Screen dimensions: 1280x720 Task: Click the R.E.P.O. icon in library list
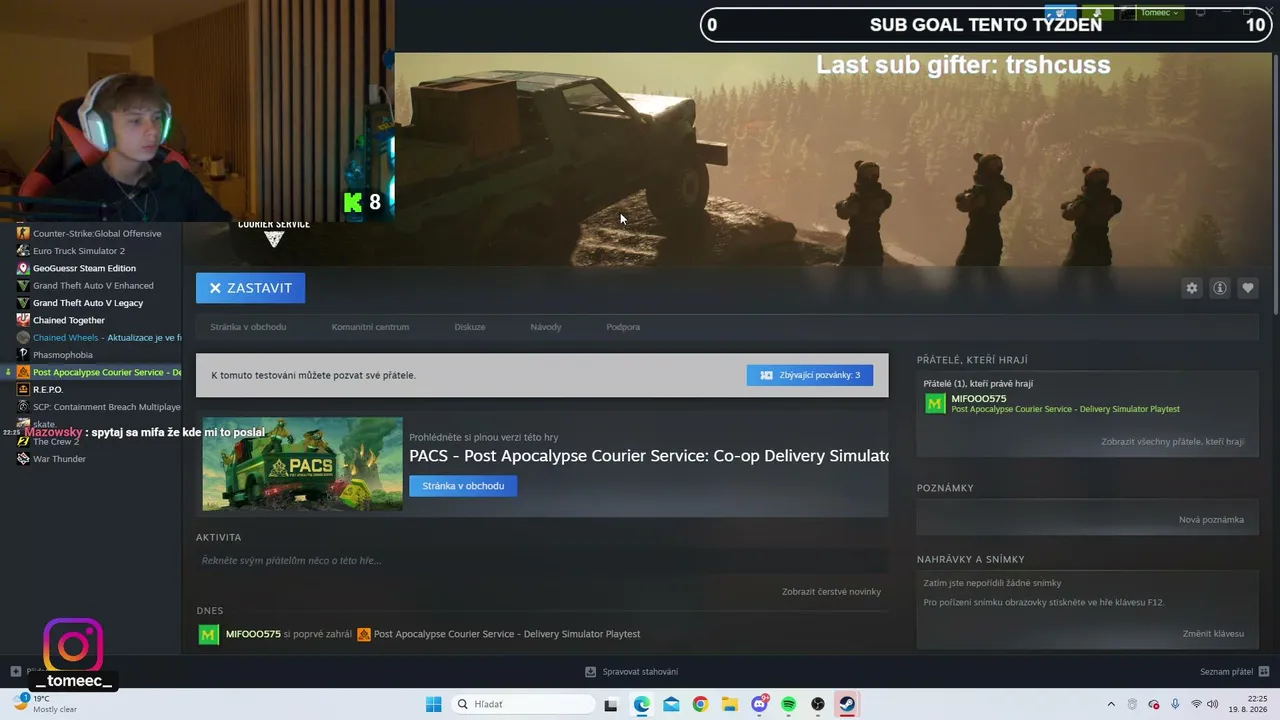23,389
